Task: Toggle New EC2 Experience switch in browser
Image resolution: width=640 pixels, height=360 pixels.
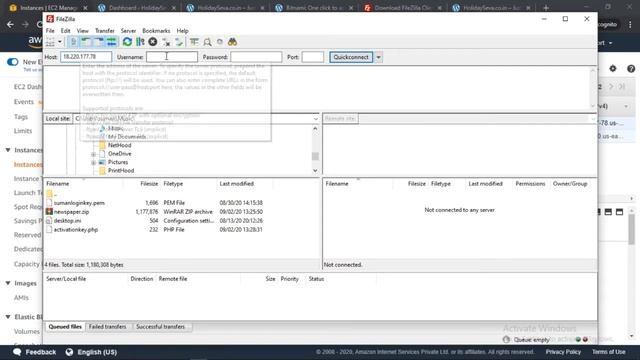Action: point(13,62)
